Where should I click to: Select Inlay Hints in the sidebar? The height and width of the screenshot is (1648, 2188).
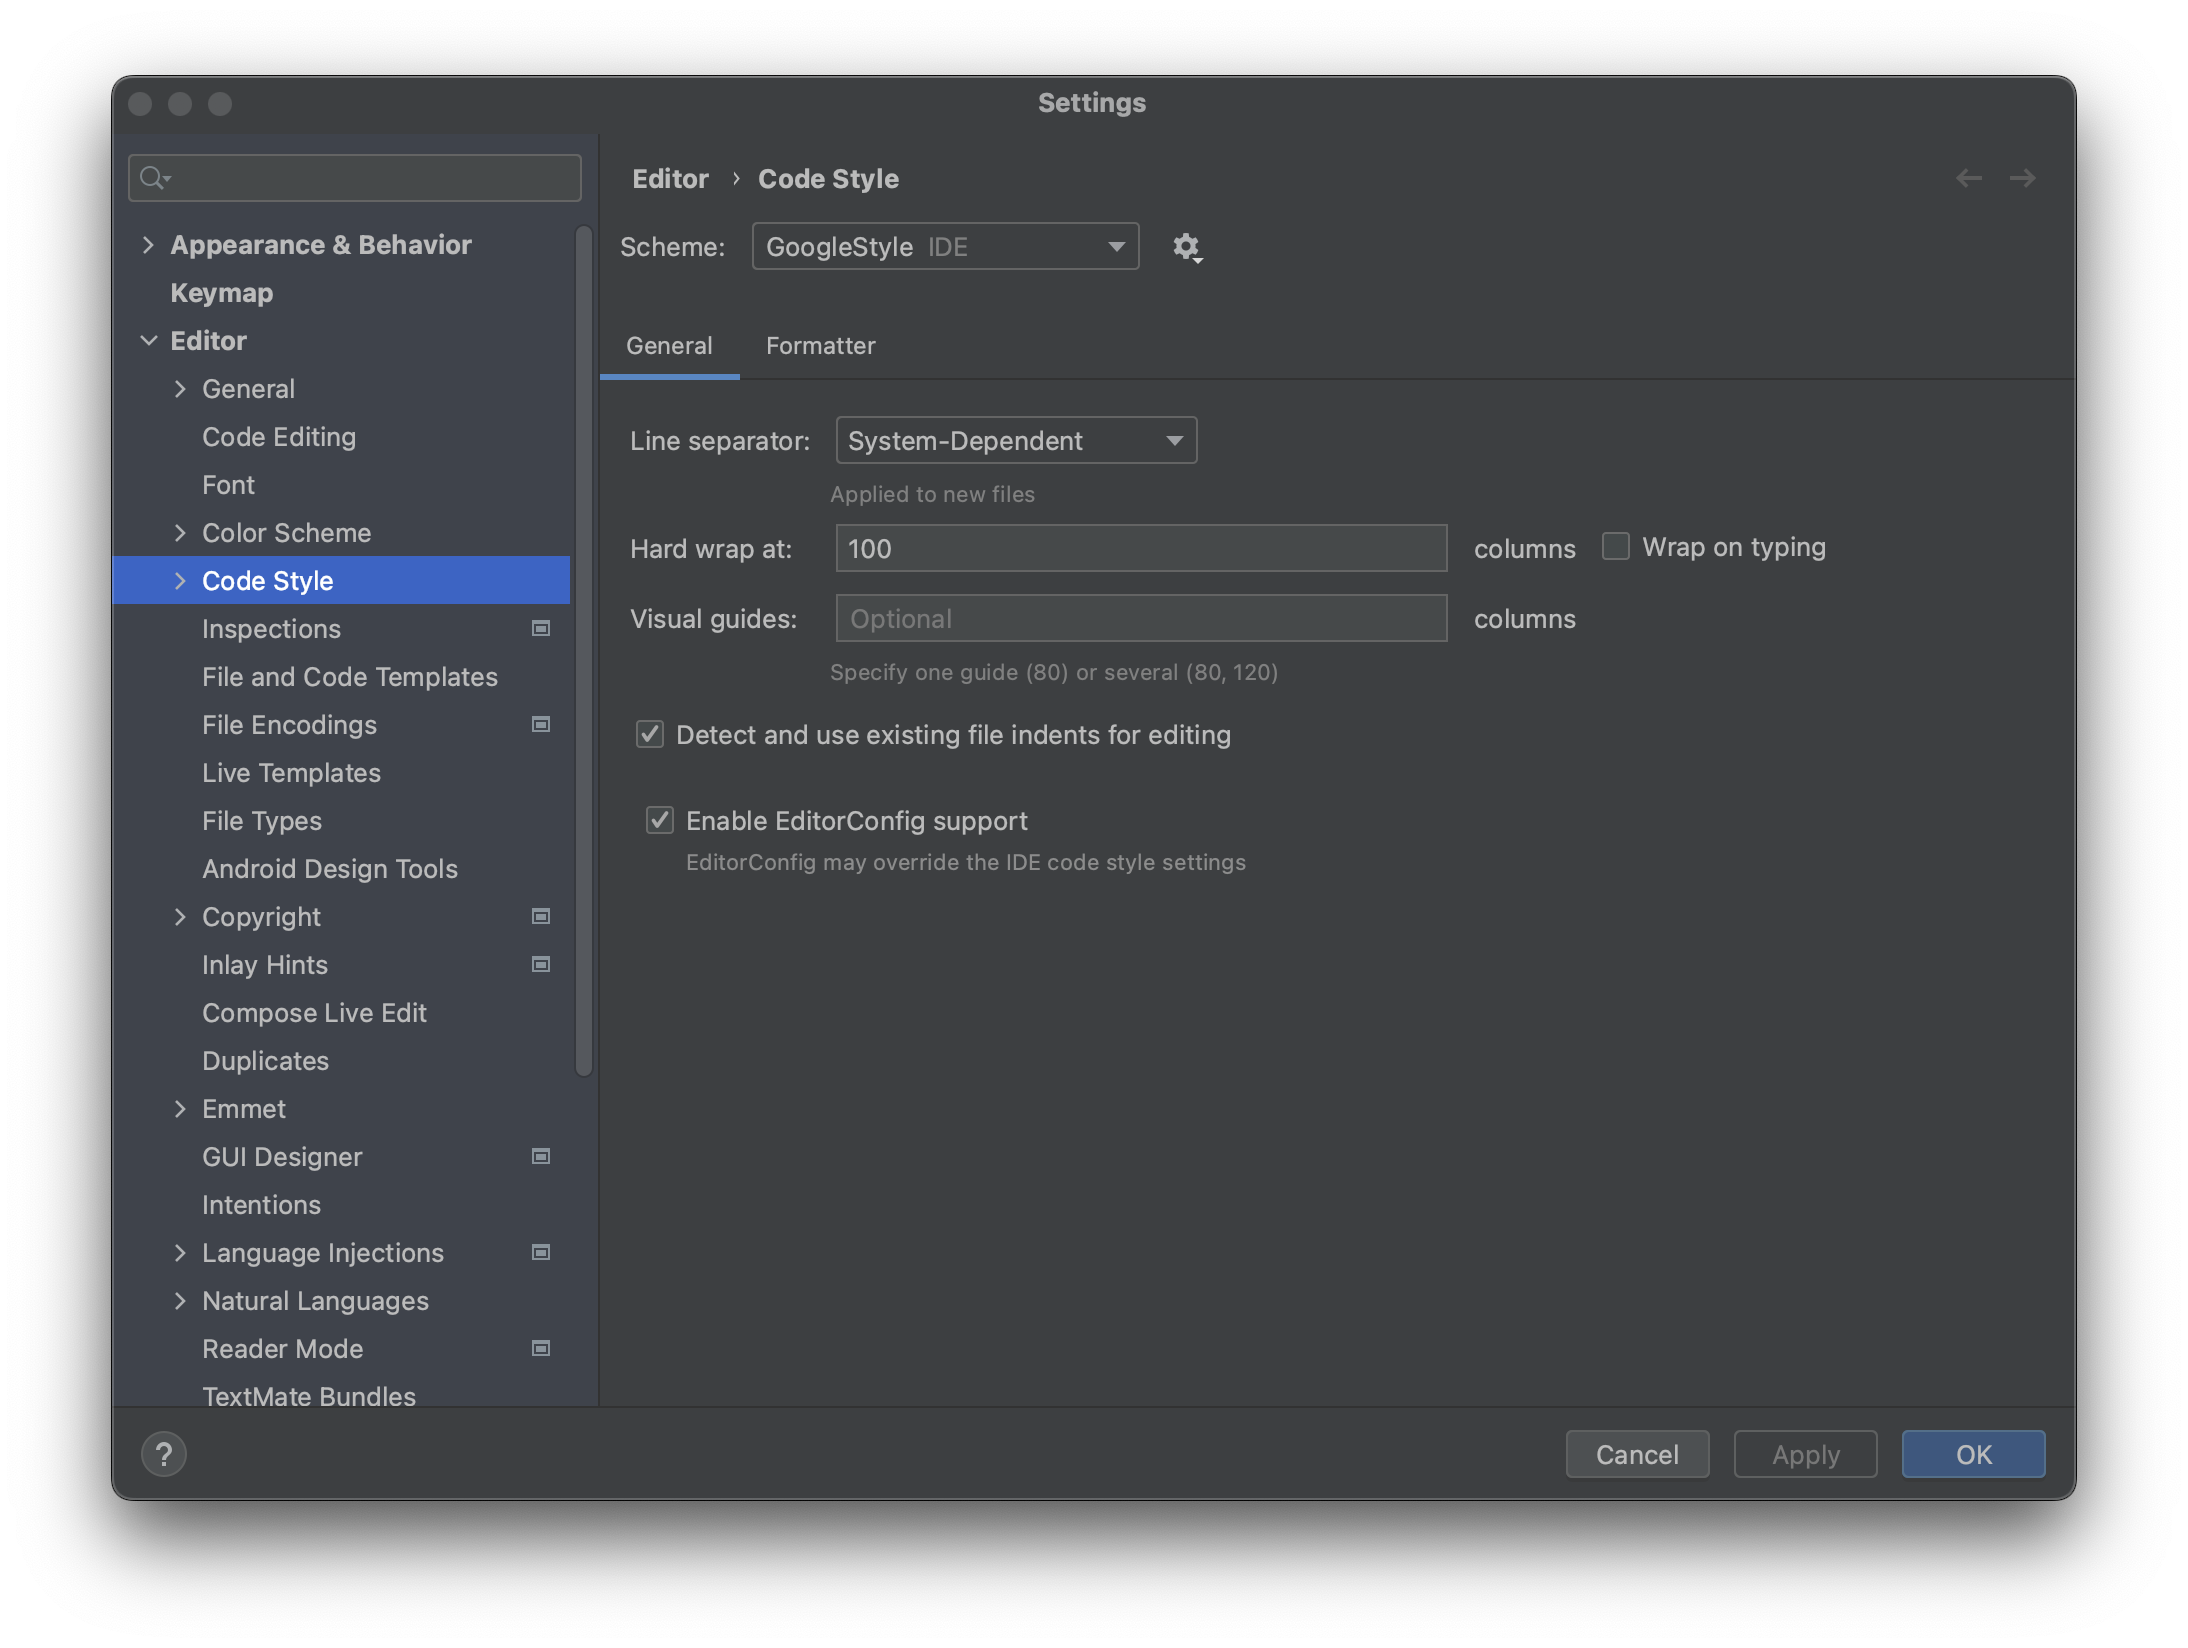[x=264, y=964]
